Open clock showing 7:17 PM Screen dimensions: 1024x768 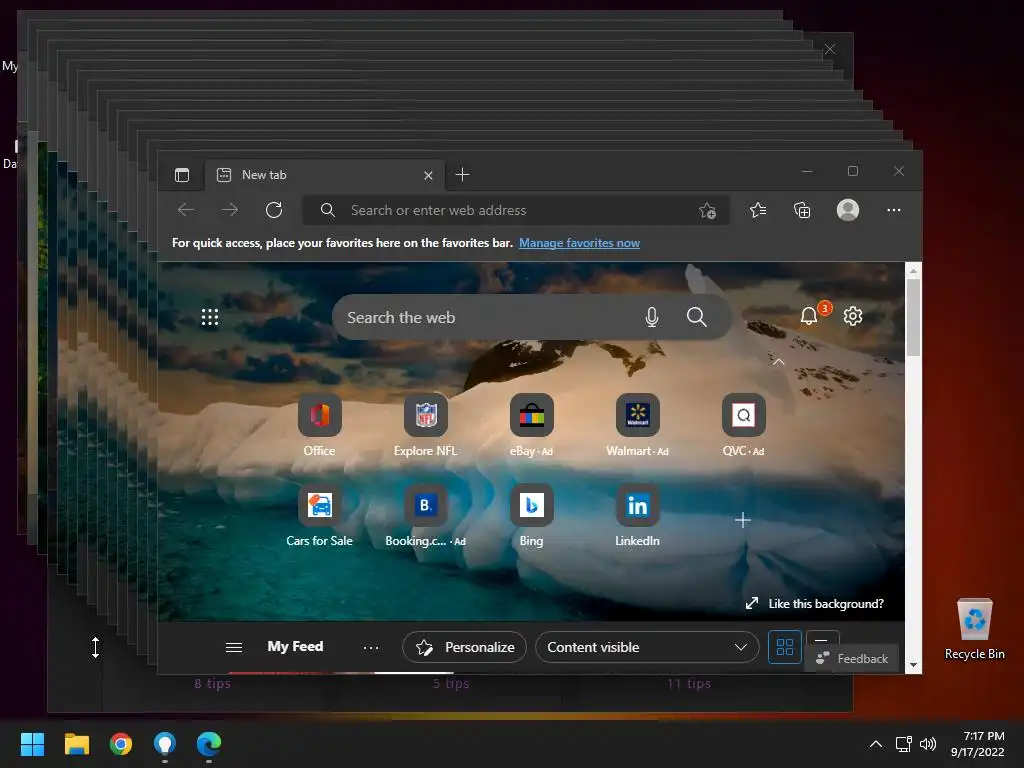pos(978,744)
